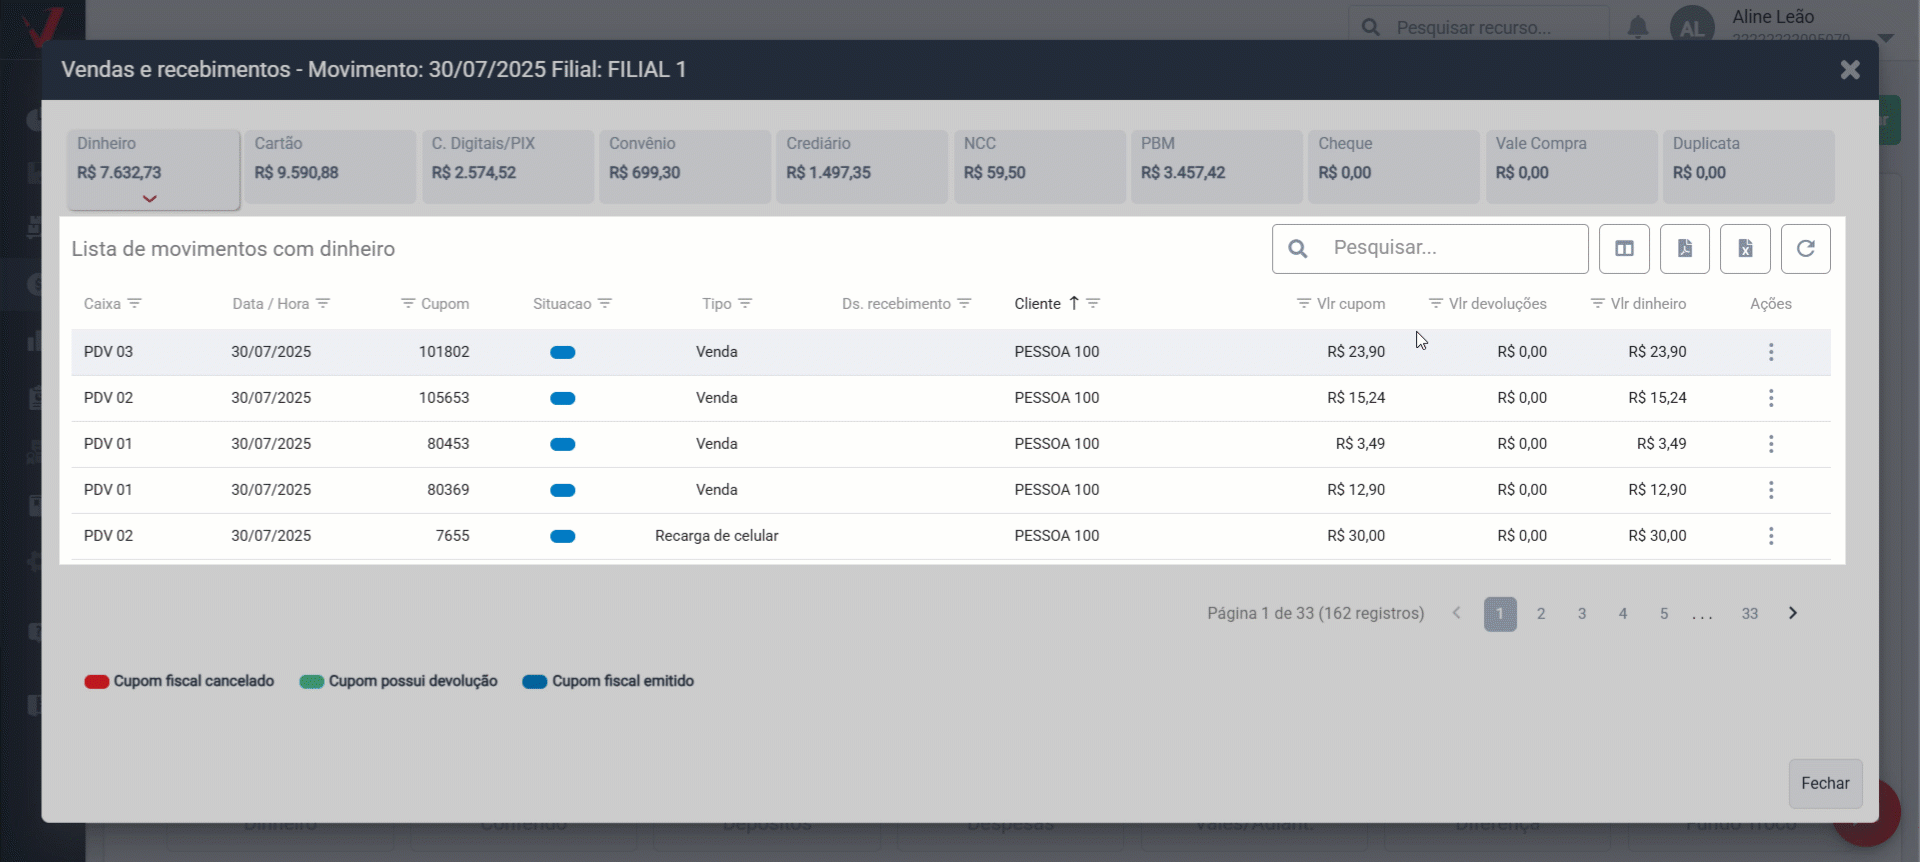
Task: Show the PBM movements tab
Action: pos(1217,167)
